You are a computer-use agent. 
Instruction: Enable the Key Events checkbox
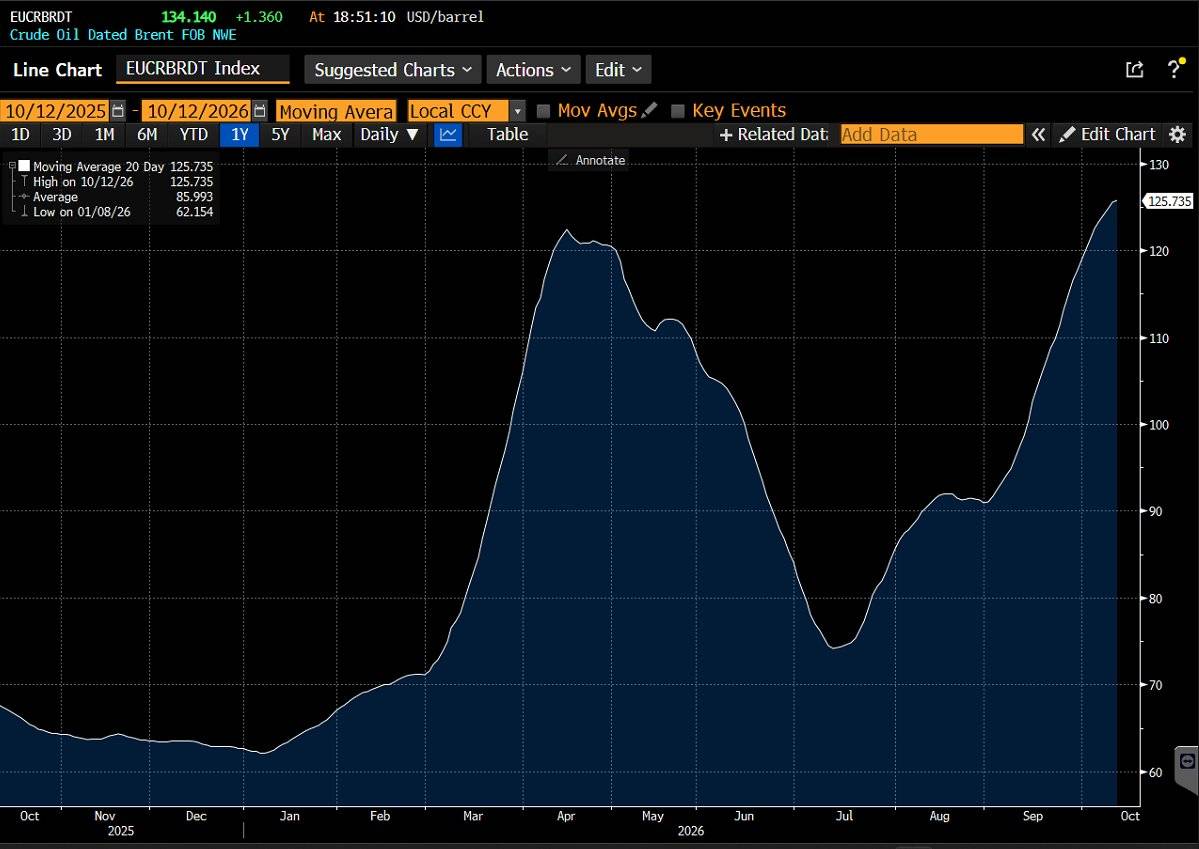677,111
